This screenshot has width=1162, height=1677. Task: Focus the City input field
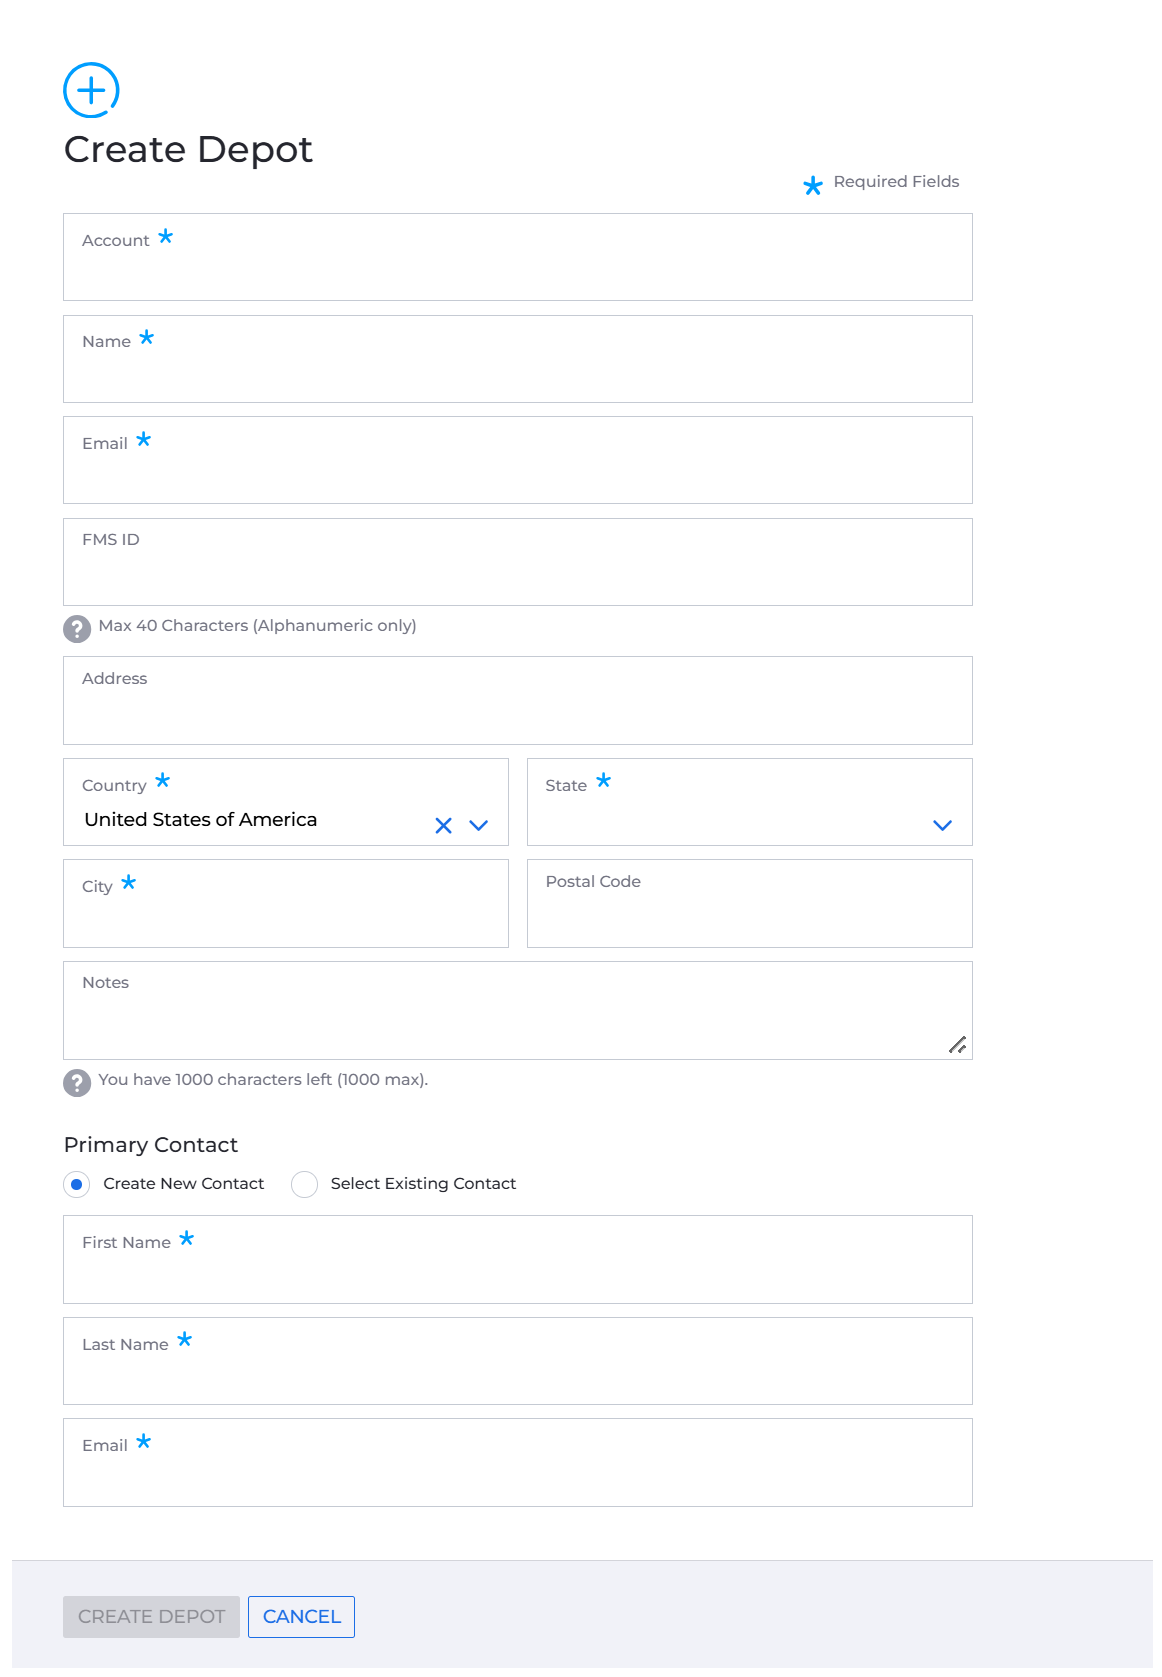coord(286,903)
